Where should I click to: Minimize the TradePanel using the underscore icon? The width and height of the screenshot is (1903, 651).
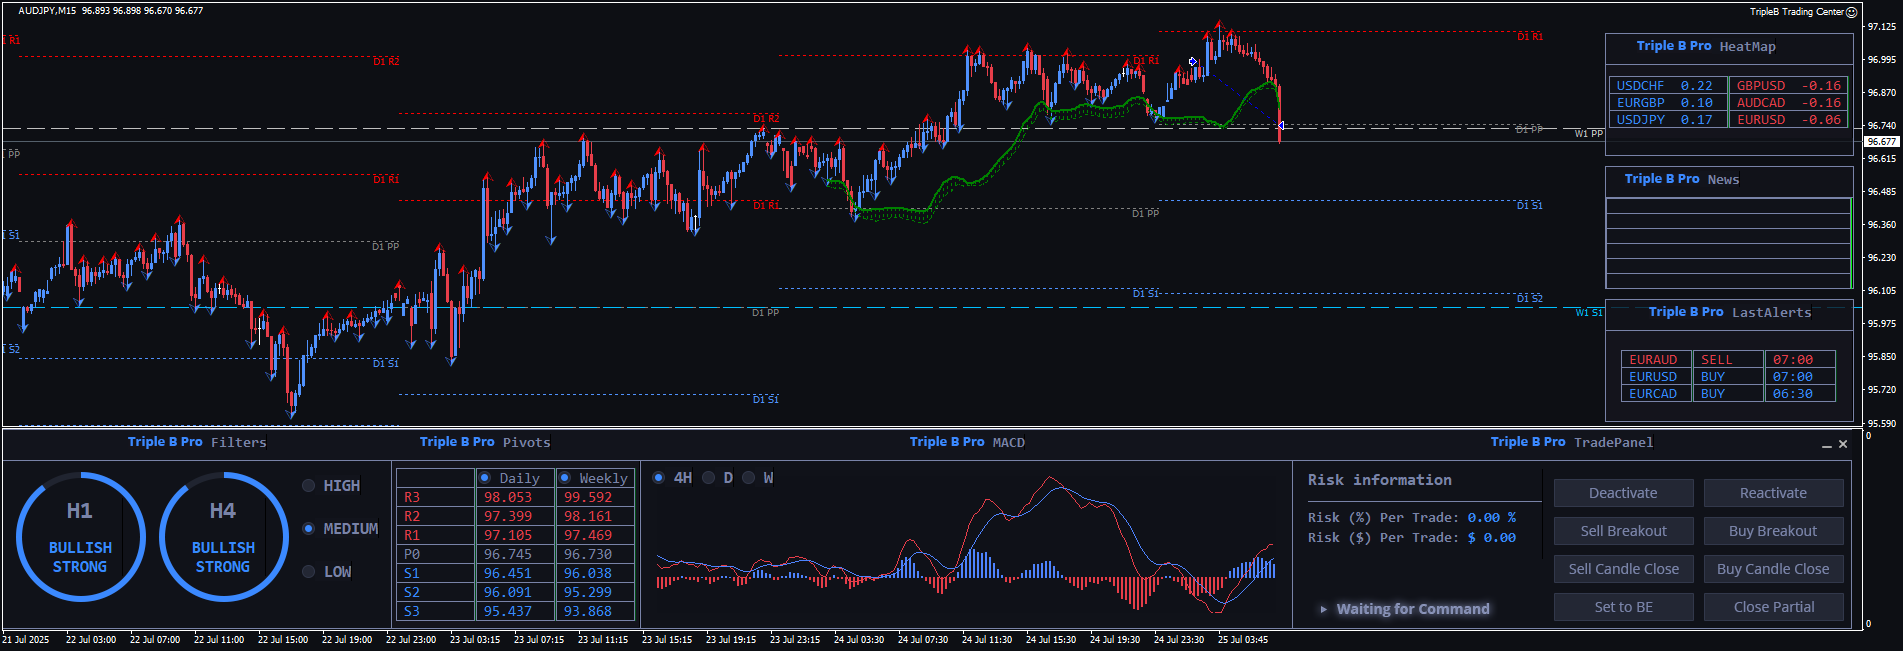click(1827, 445)
